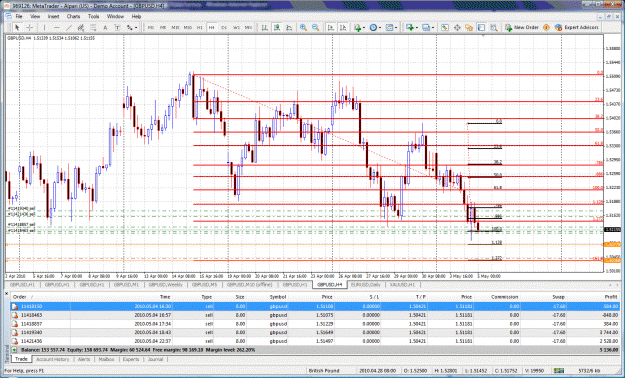
Task: Switch the chart to M15 timeframe
Action: click(x=175, y=28)
